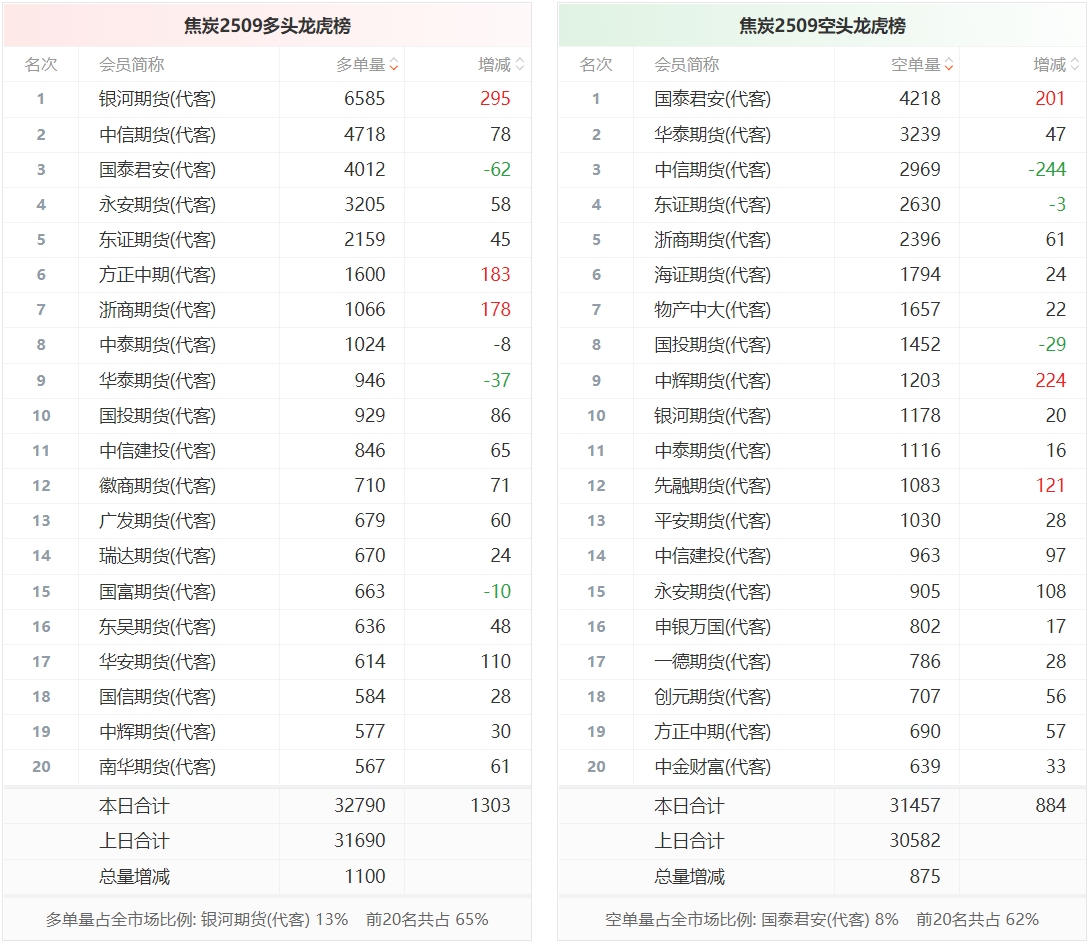Click red change value 295
The height and width of the screenshot is (946, 1091).
point(495,99)
